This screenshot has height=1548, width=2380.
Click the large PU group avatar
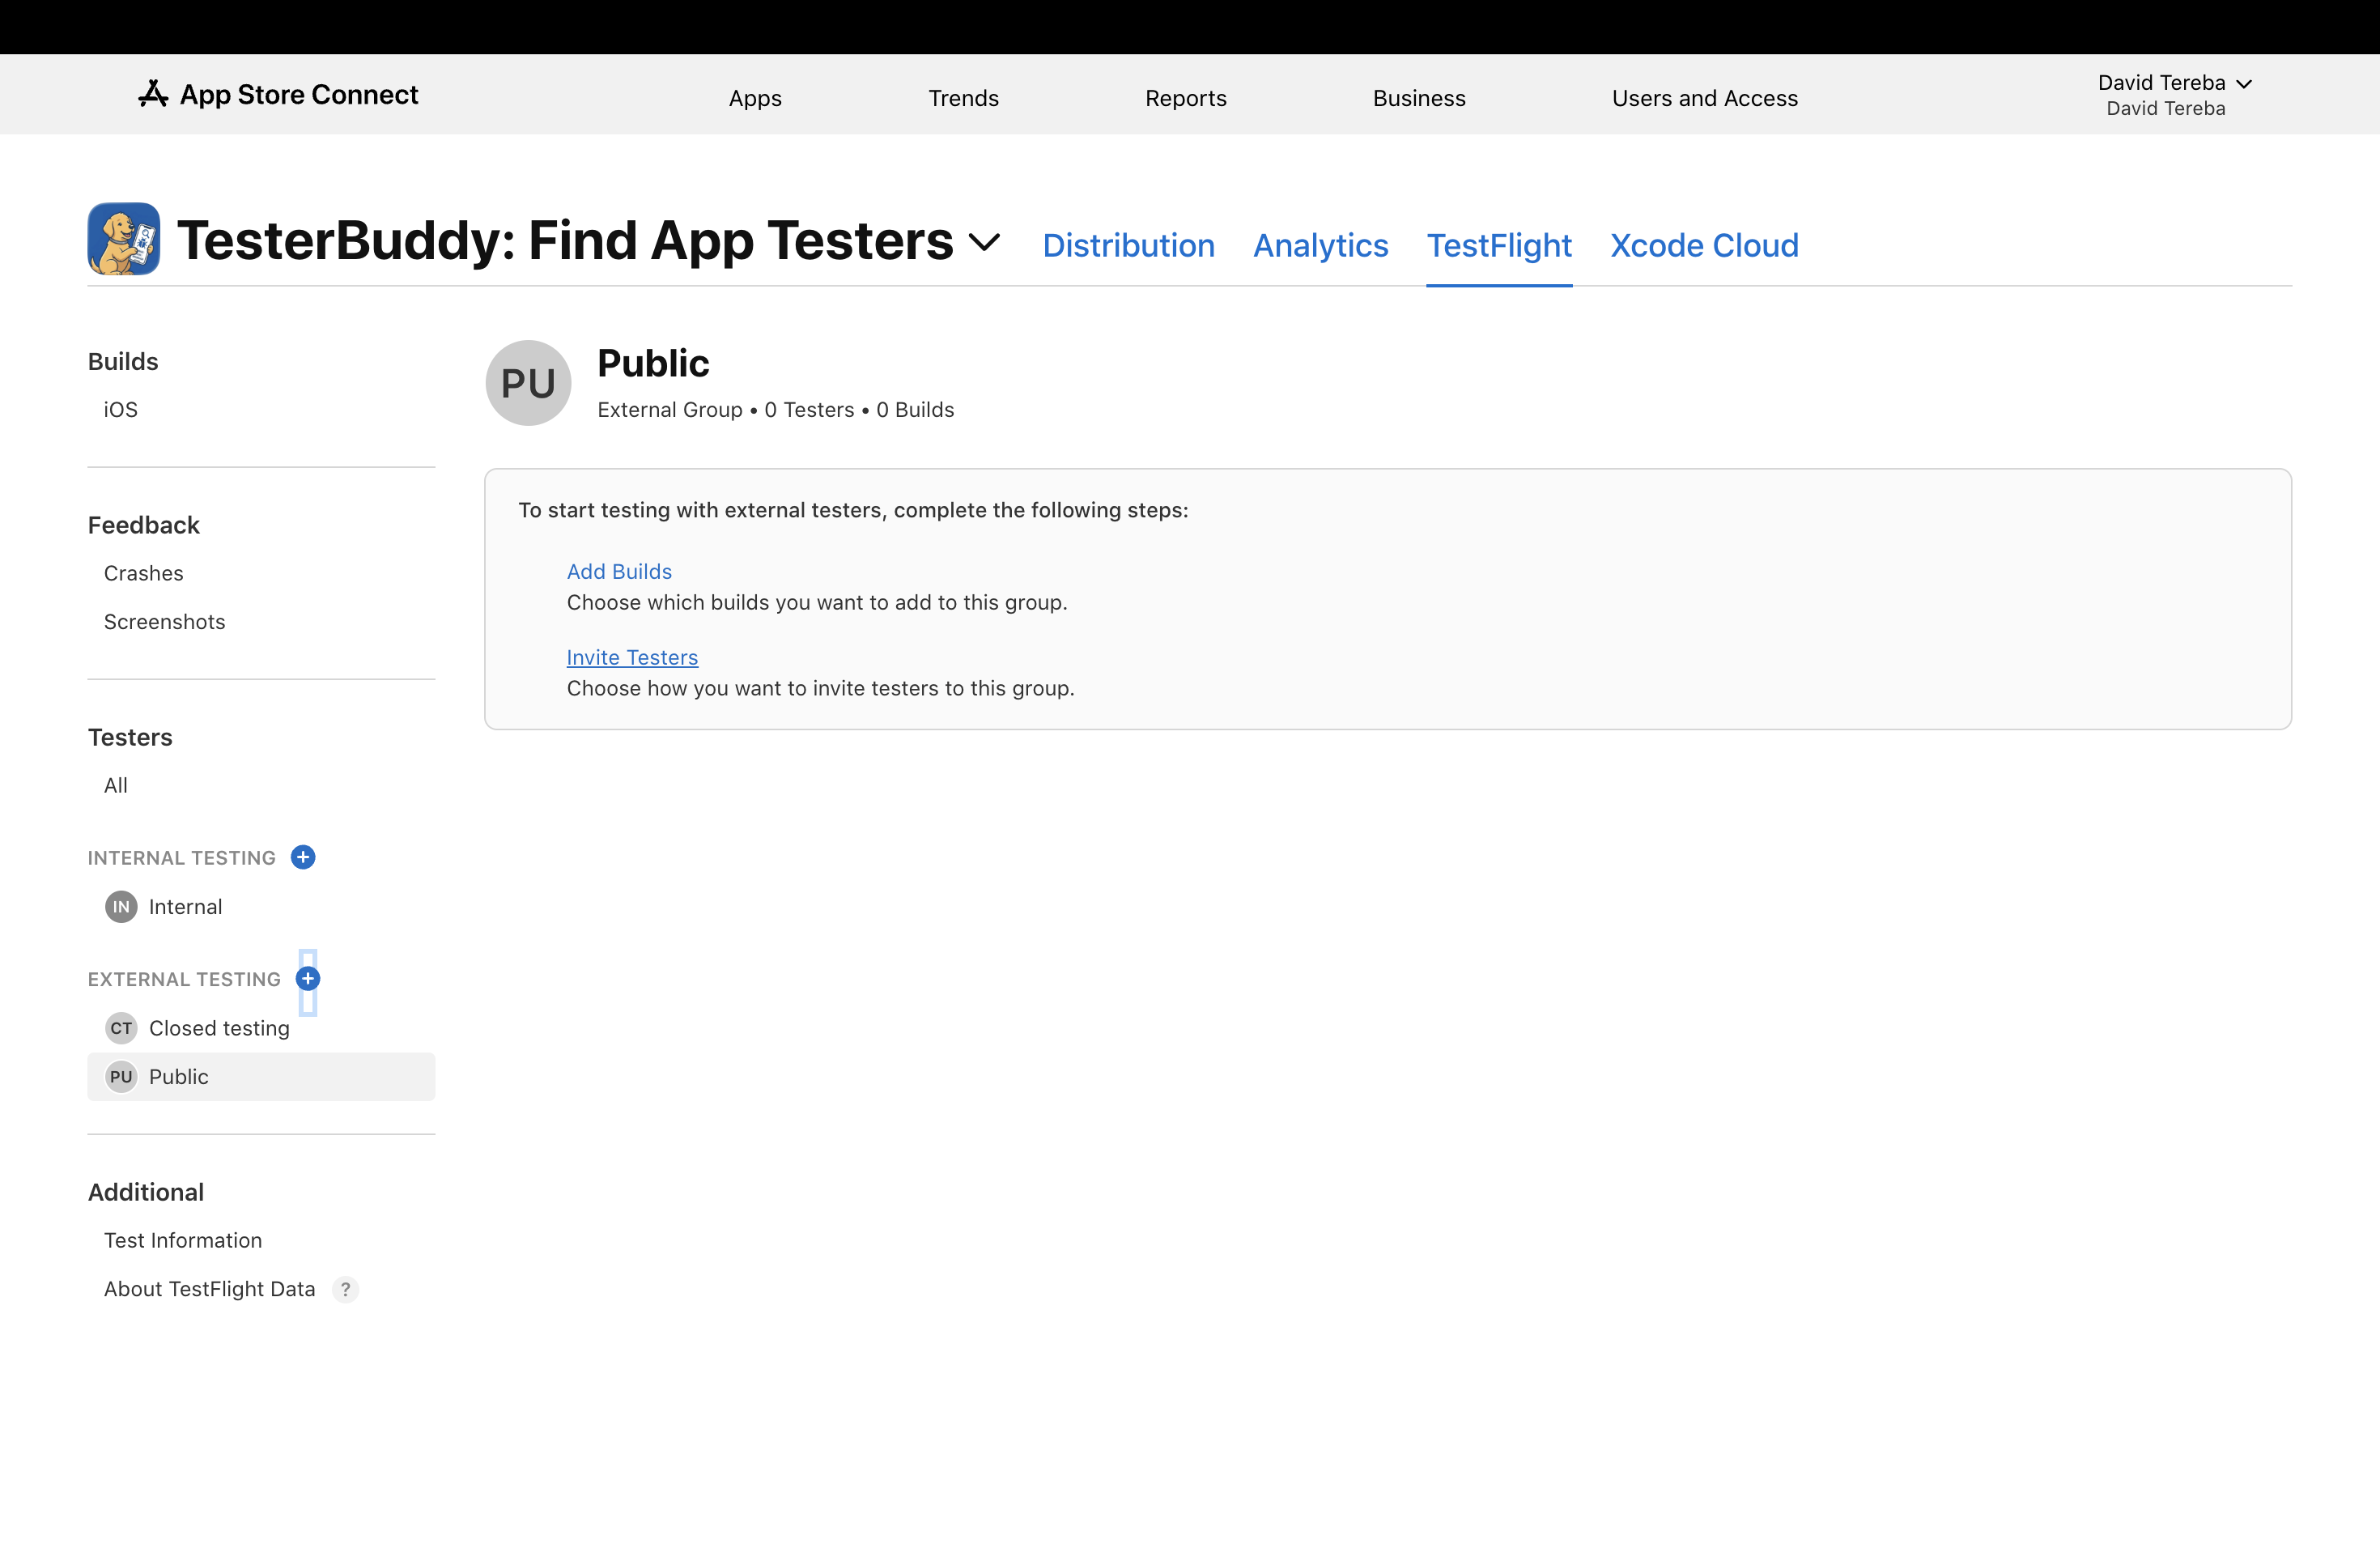(528, 383)
